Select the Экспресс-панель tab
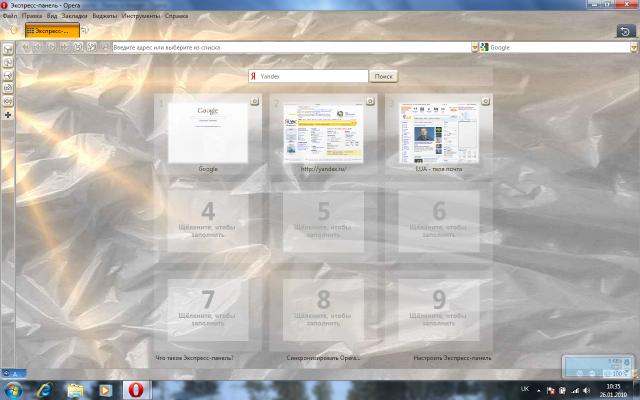The width and height of the screenshot is (640, 400). 52,30
